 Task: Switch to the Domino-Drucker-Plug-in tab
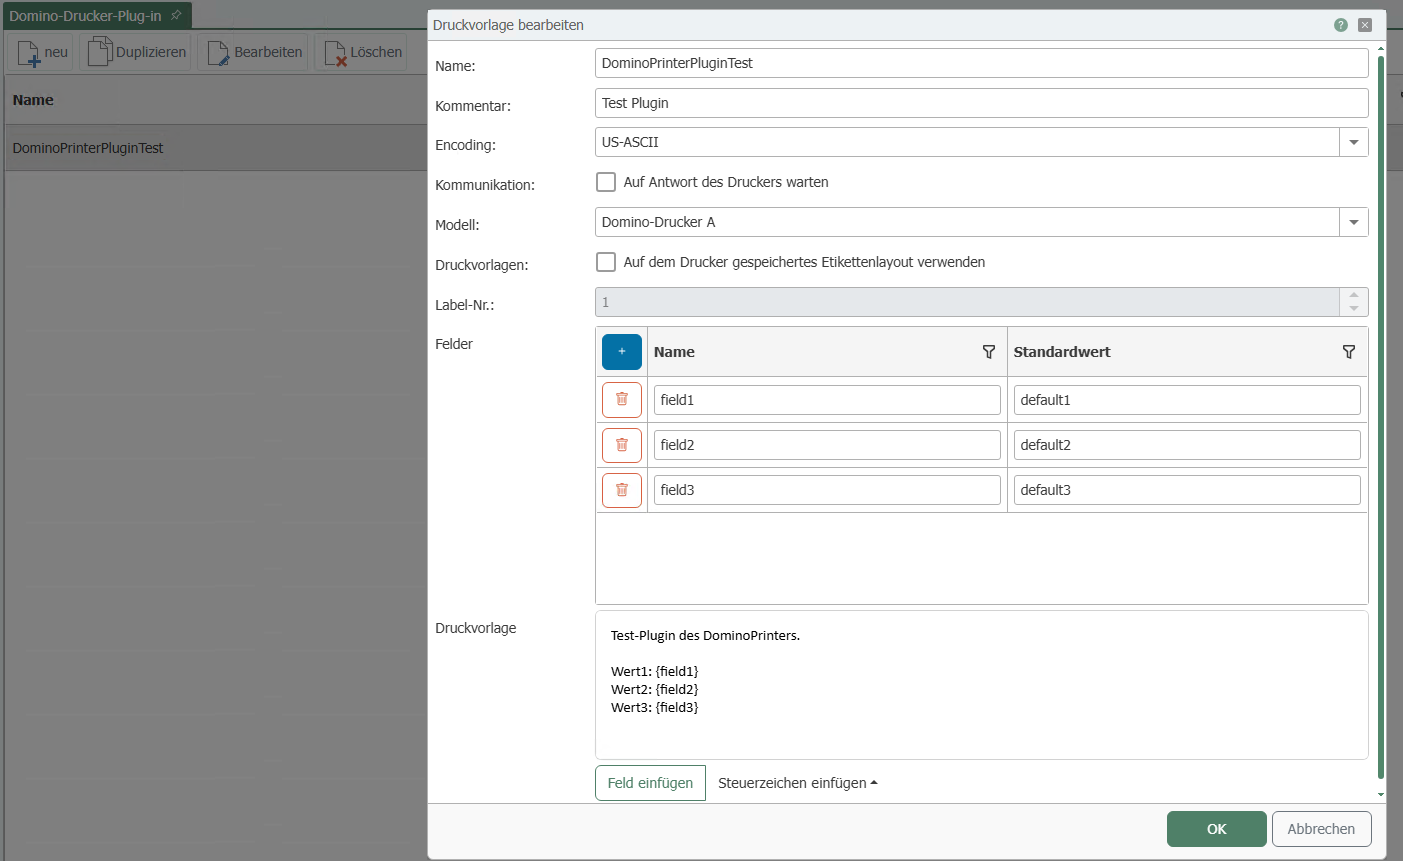pyautogui.click(x=85, y=16)
